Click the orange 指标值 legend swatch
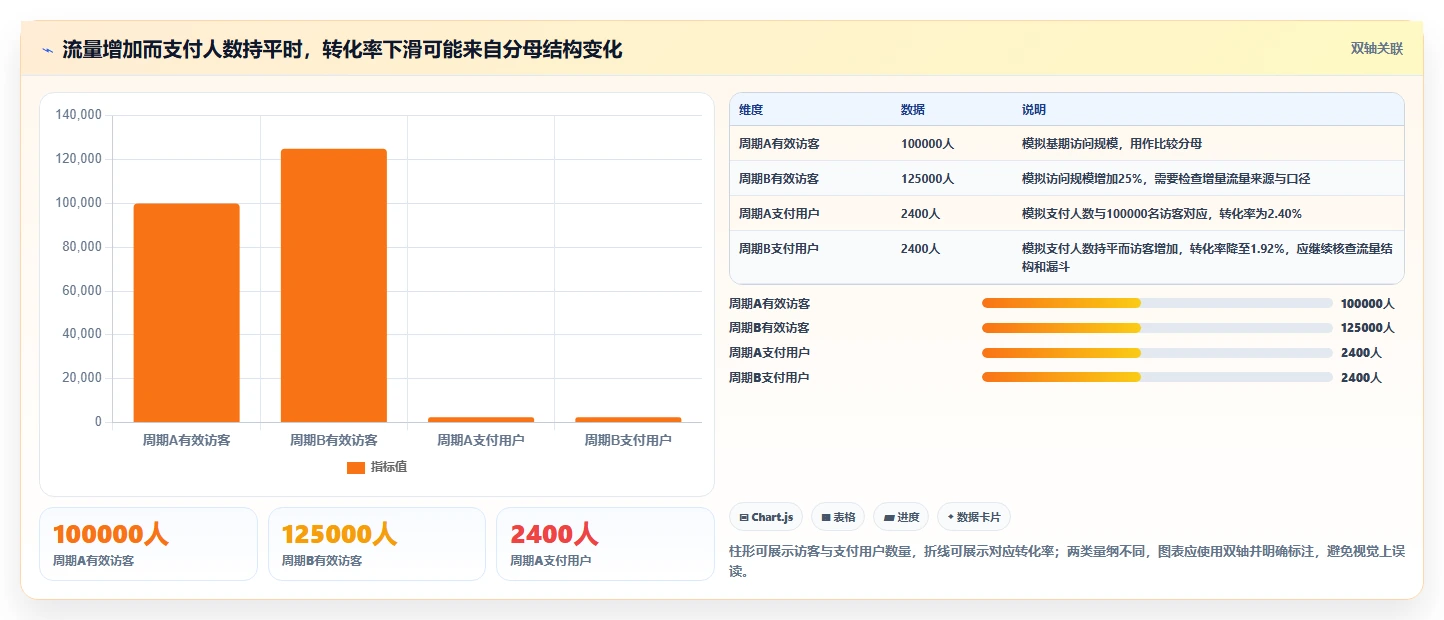 [355, 467]
